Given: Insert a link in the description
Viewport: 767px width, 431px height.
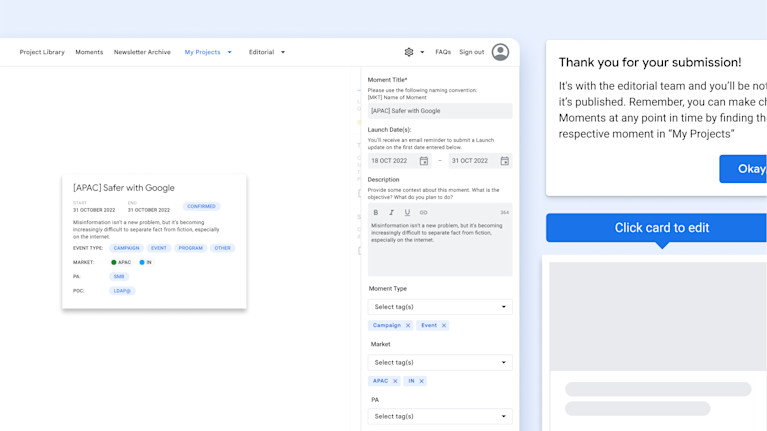Looking at the screenshot, I should pyautogui.click(x=424, y=212).
